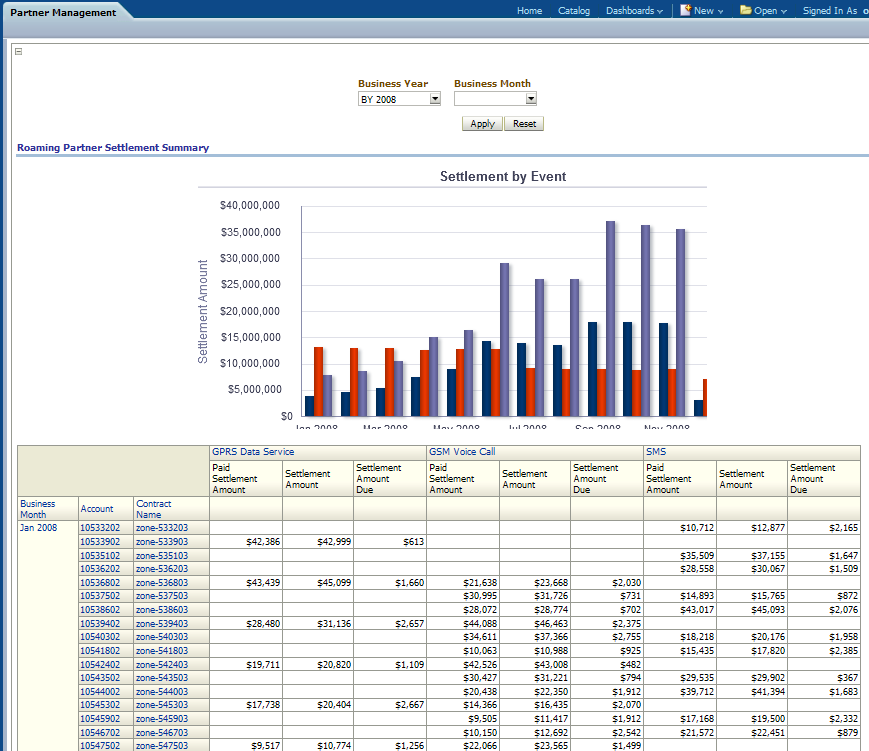
Task: Click the Roaming Partner Settlement Summary heading
Action: coord(113,147)
